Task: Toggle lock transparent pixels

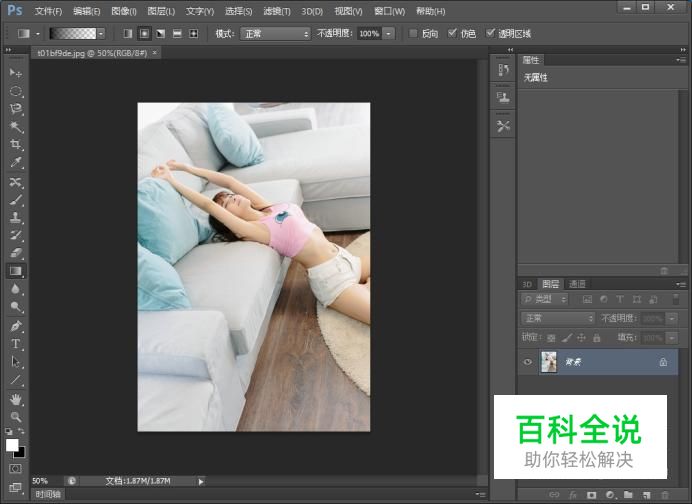Action: [x=551, y=338]
